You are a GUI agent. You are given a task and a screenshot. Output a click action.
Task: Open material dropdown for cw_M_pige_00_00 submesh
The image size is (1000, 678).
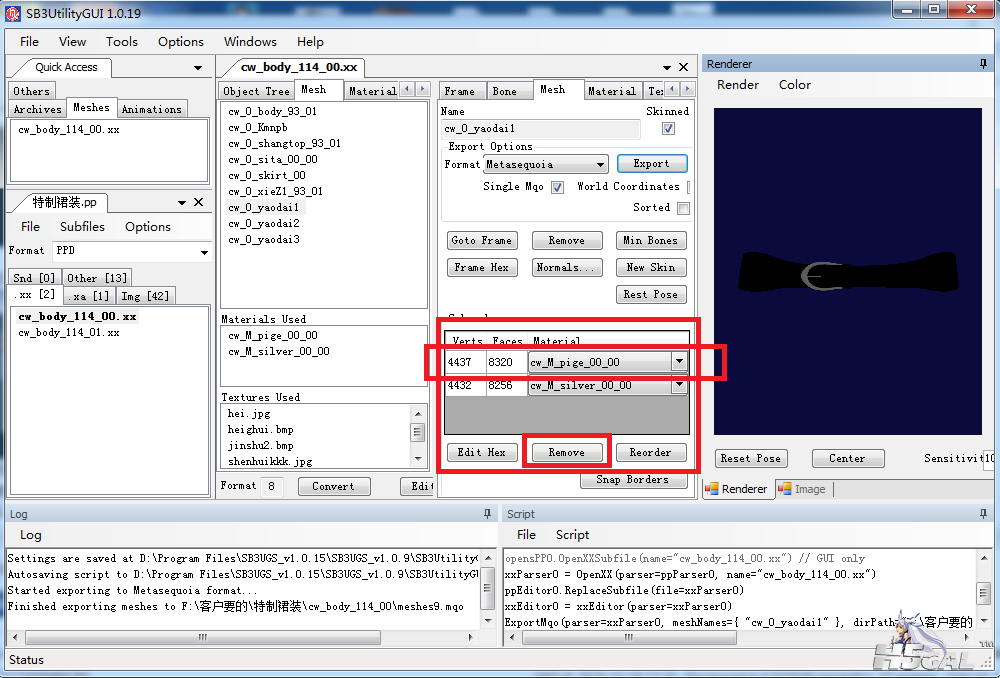(x=679, y=362)
